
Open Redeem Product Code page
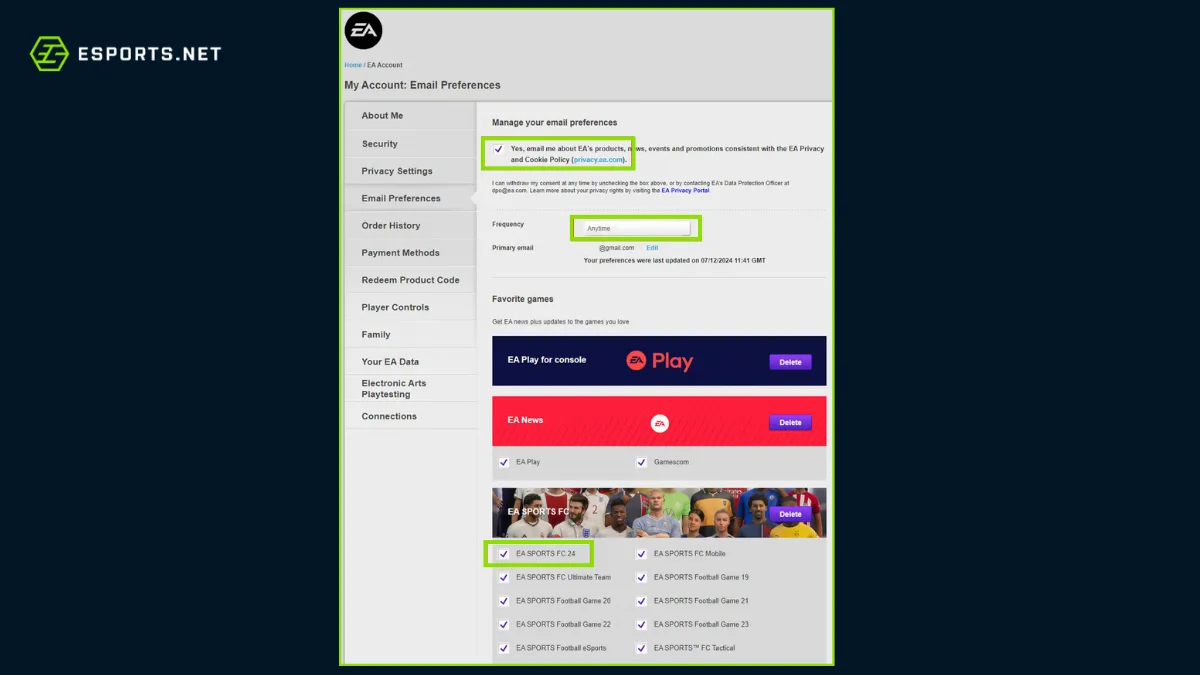(410, 280)
